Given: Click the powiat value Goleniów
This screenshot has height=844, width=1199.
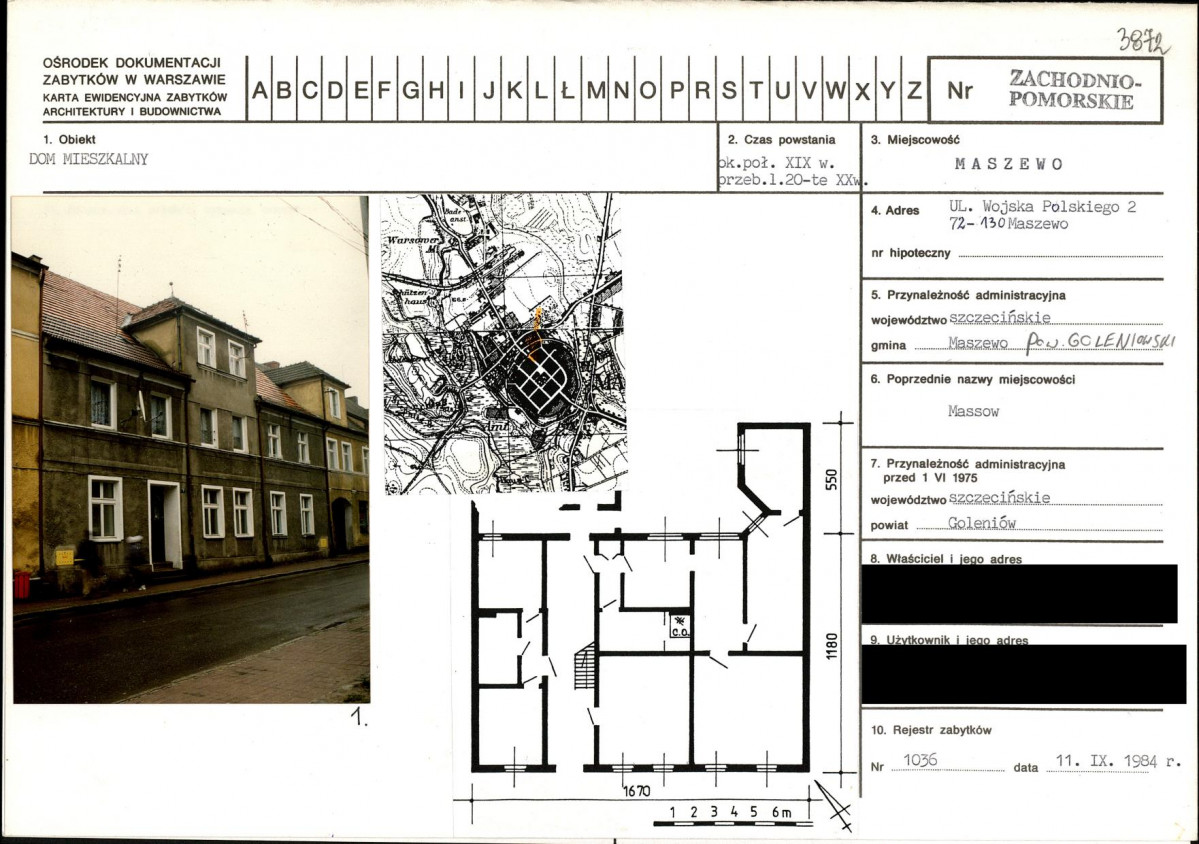Looking at the screenshot, I should pos(982,524).
